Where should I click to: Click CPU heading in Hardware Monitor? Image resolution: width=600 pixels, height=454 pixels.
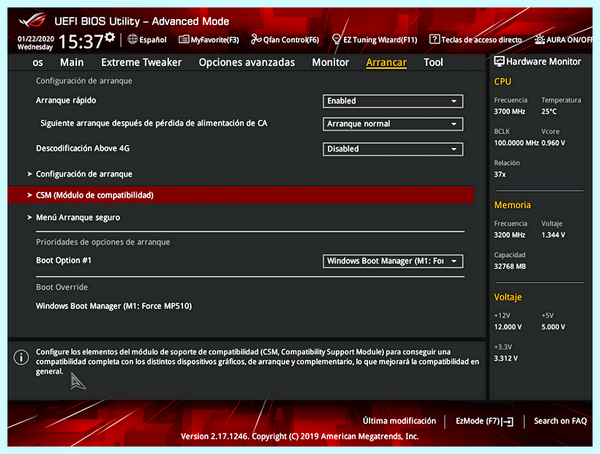[x=502, y=82]
